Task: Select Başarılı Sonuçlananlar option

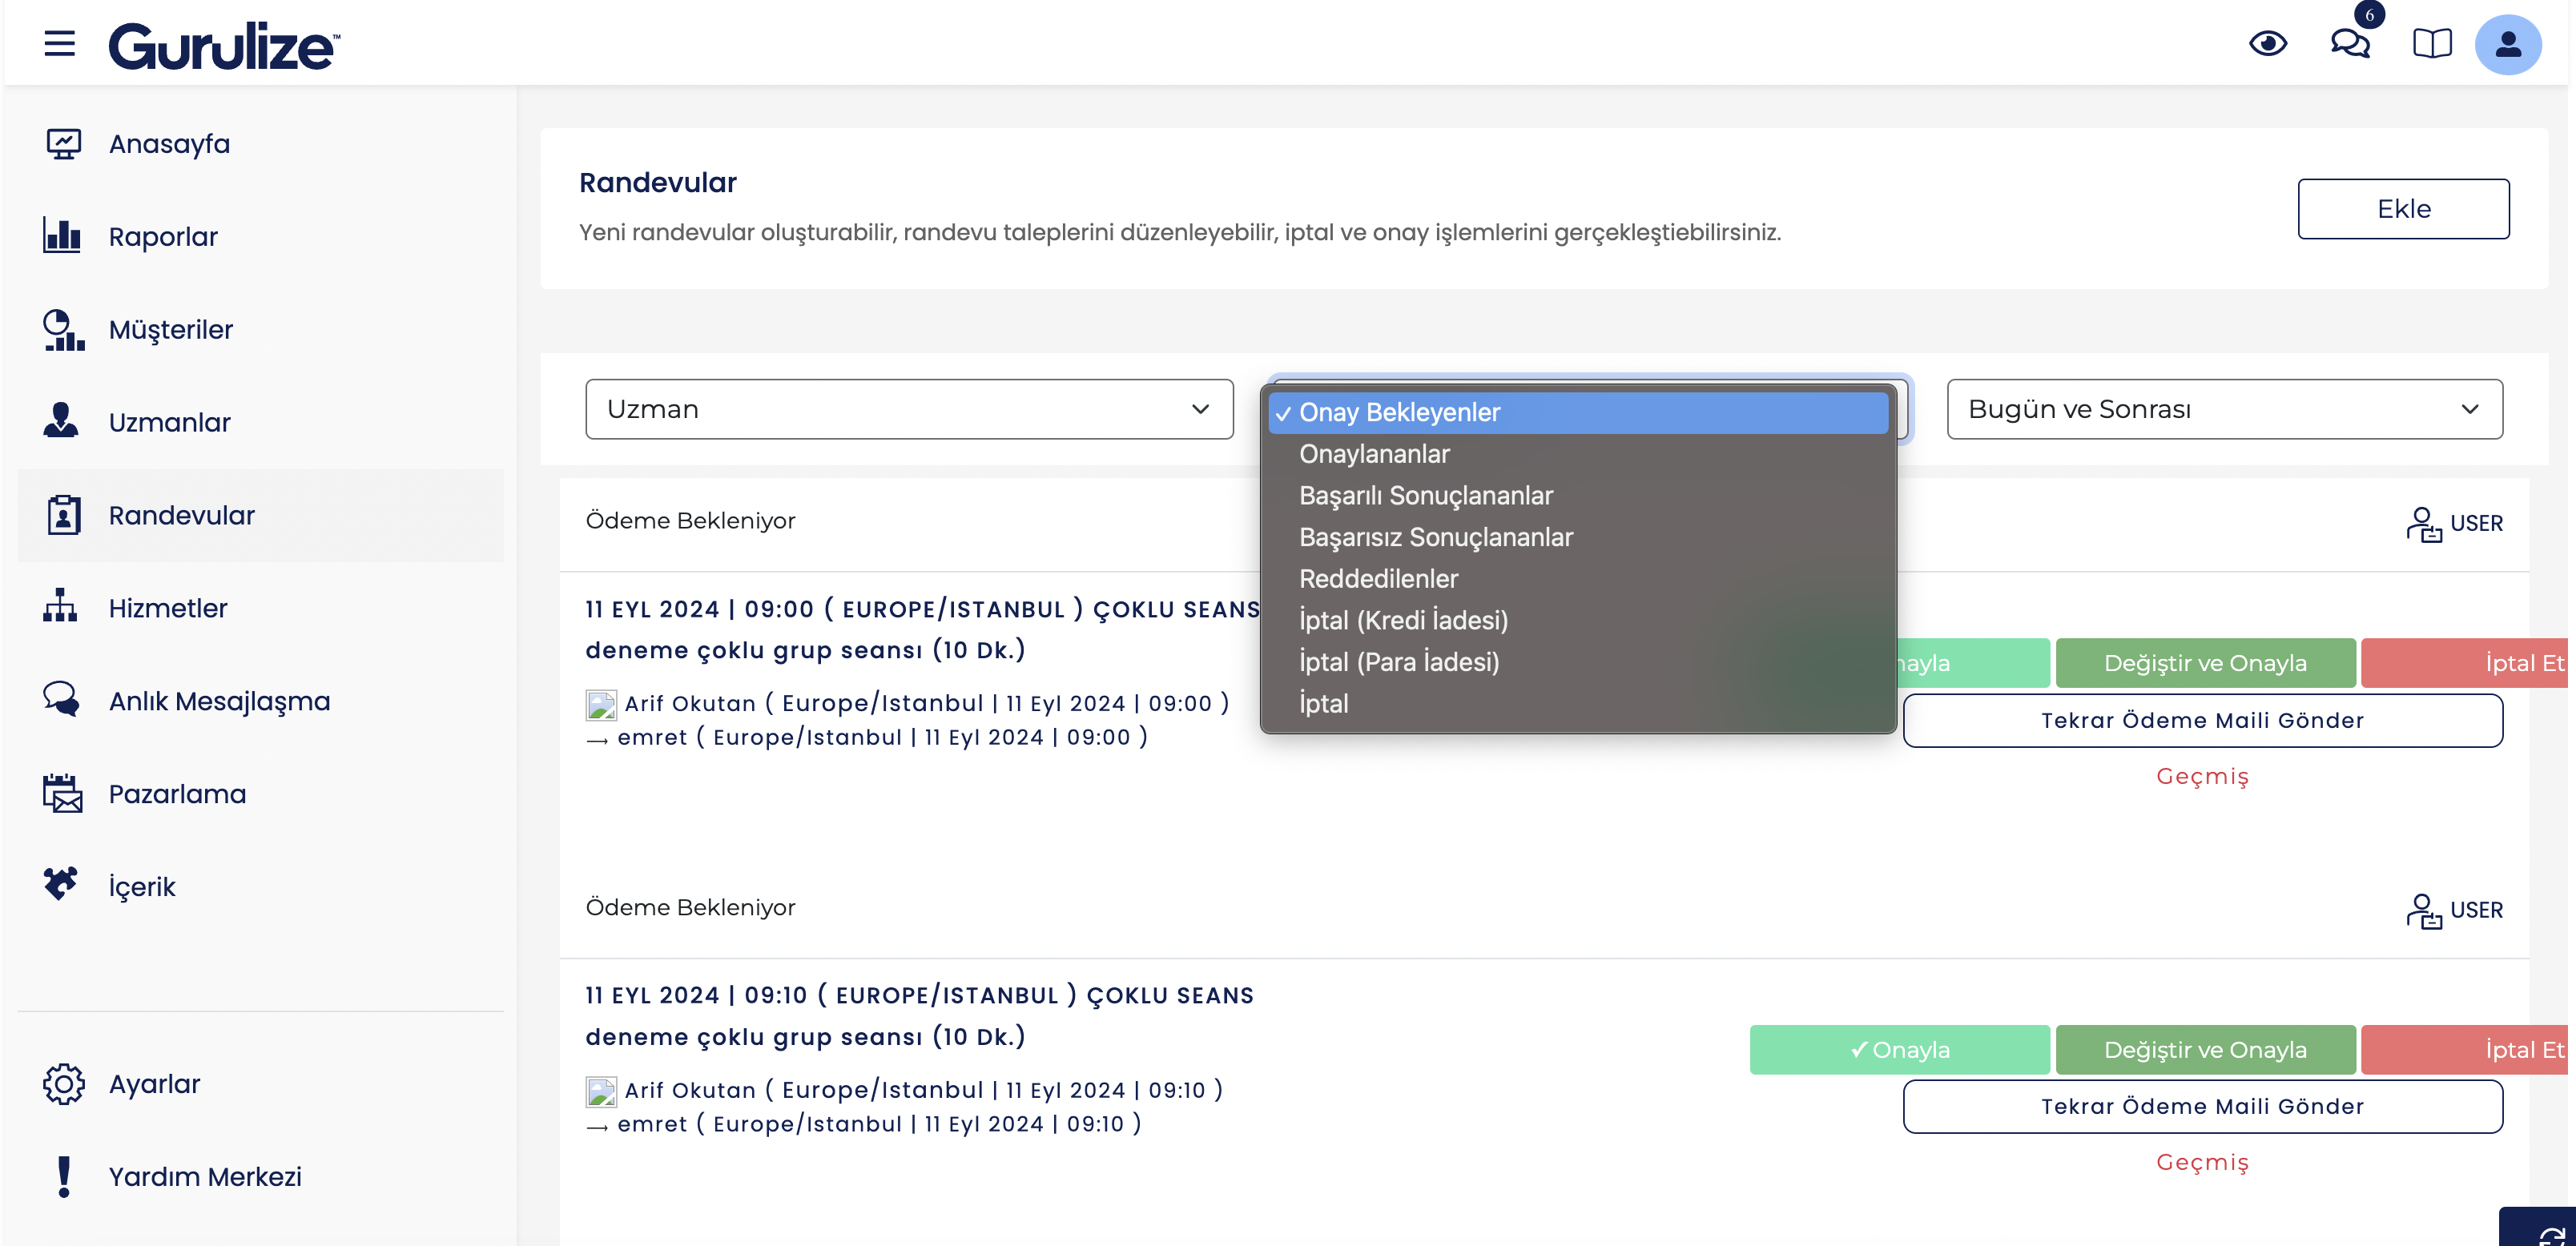Action: (1578, 496)
